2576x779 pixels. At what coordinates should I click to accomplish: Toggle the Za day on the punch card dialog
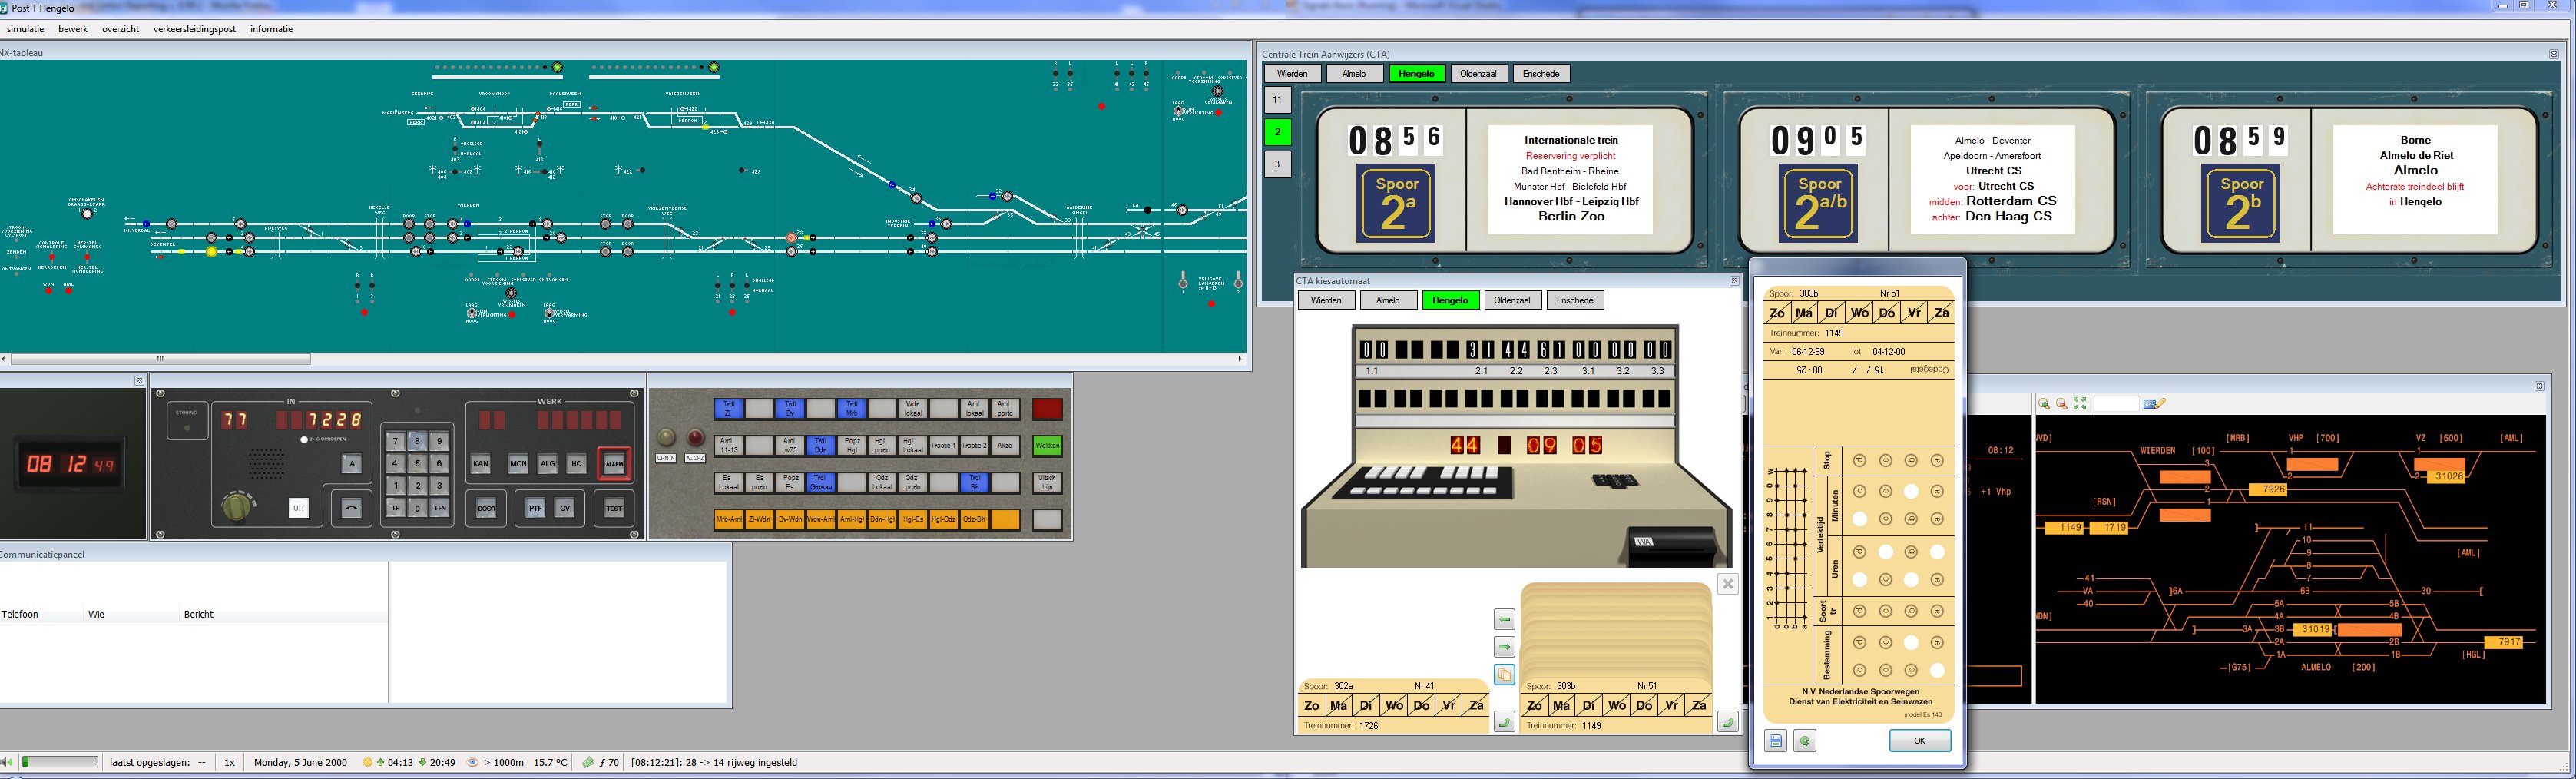(x=1941, y=313)
